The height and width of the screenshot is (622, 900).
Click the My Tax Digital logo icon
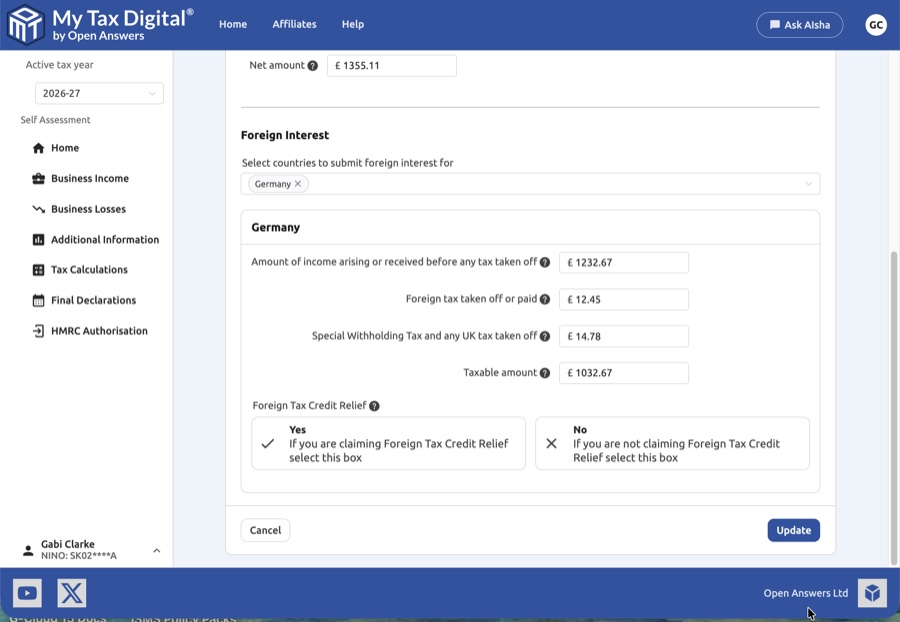coord(26,25)
